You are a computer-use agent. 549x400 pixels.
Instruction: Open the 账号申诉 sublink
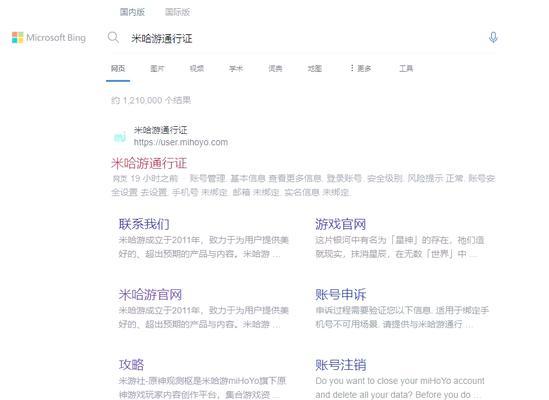tap(341, 295)
